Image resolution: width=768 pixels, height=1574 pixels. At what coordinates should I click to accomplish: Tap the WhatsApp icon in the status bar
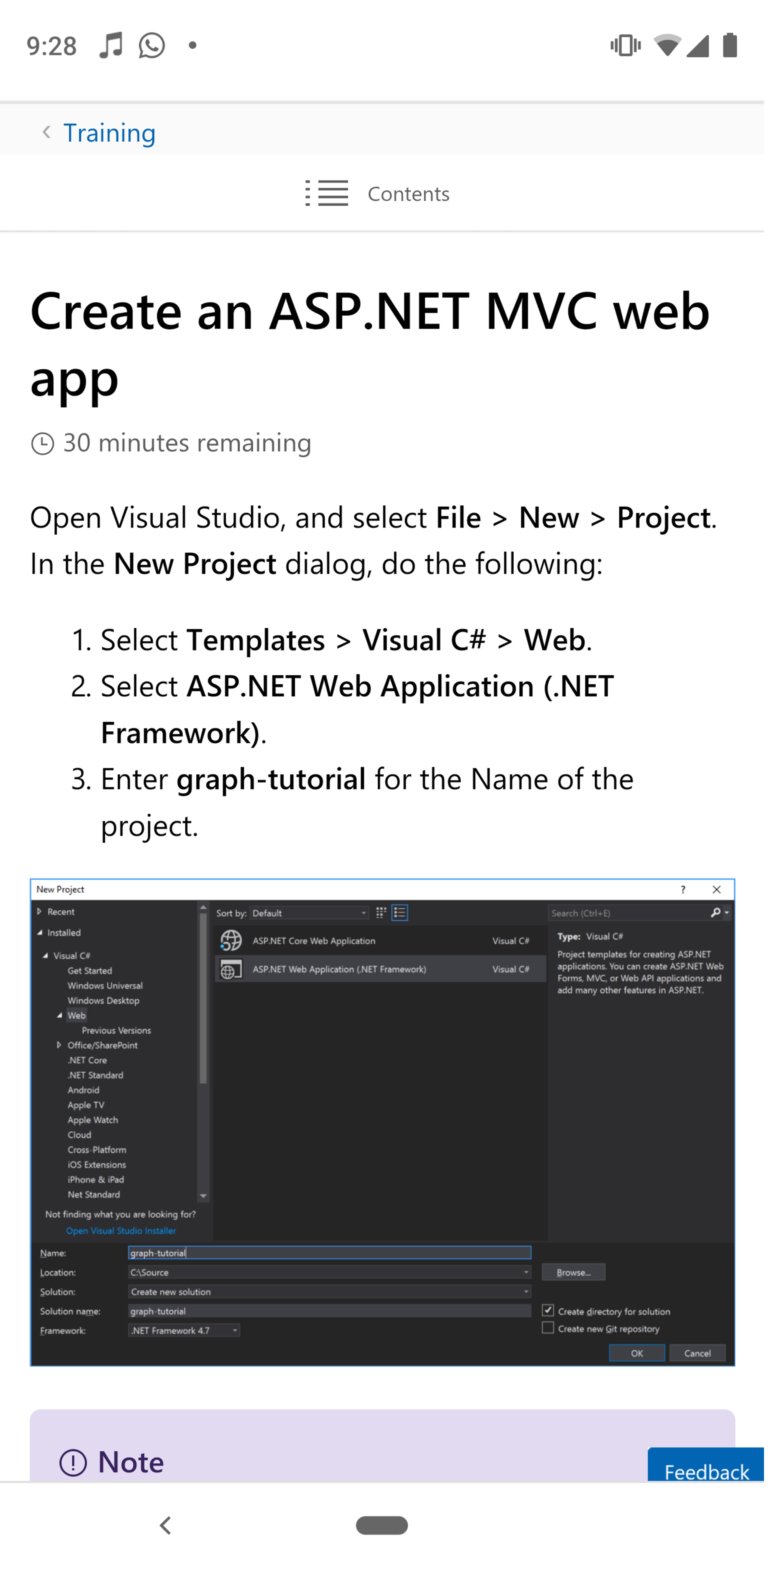click(x=151, y=46)
